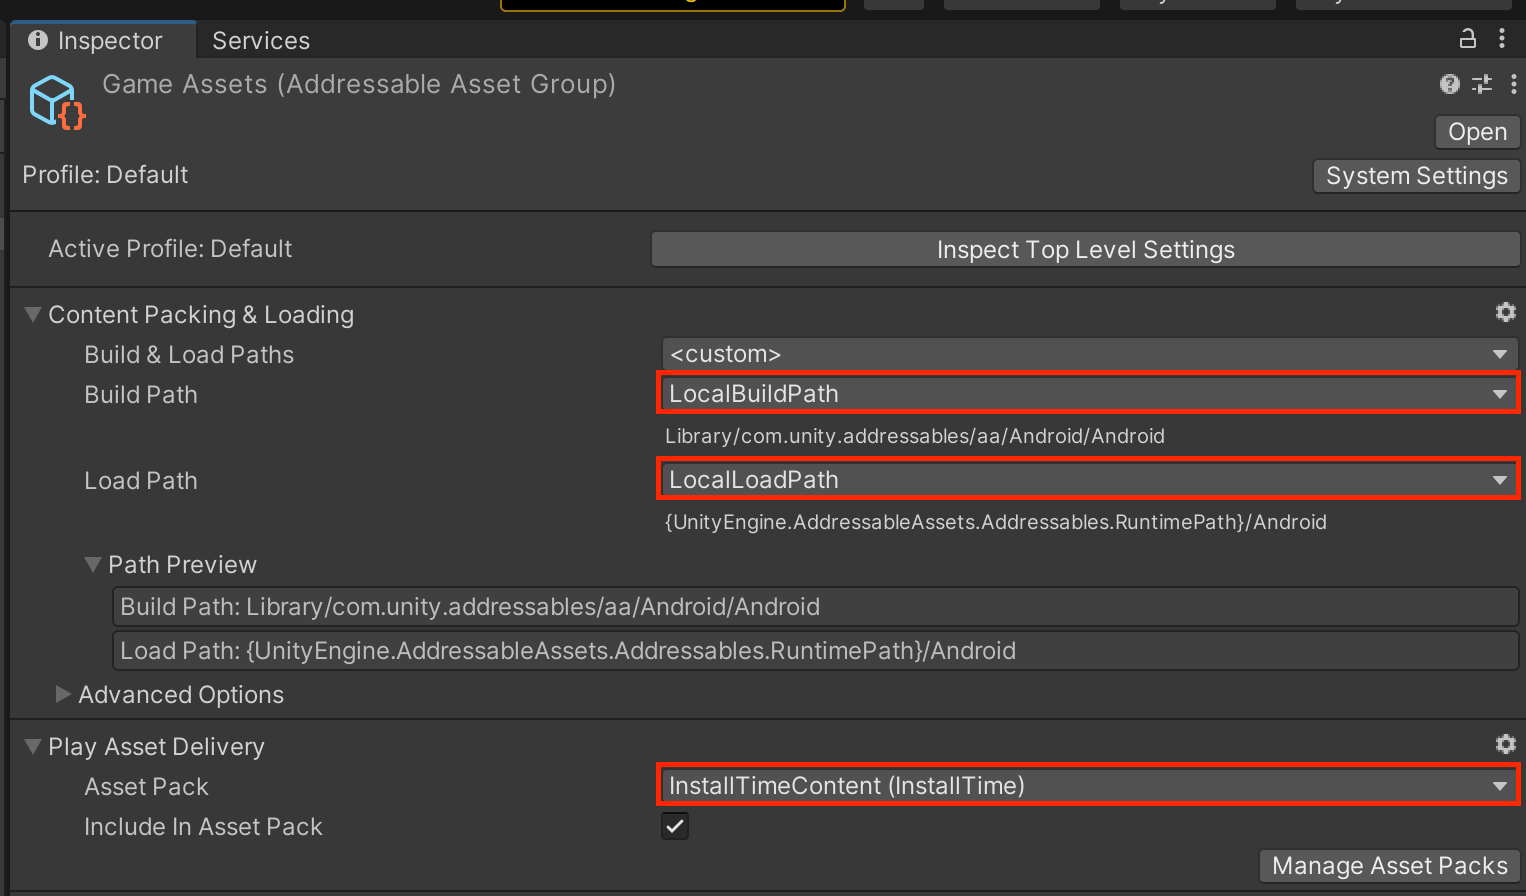Open the Inspector tab's three-dot menu
This screenshot has height=896, width=1526.
(x=1502, y=39)
